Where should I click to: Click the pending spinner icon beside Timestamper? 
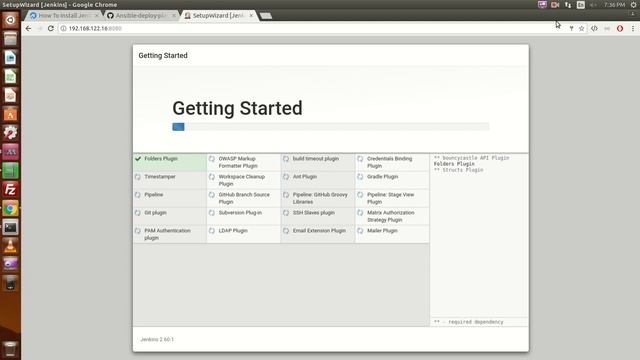[x=138, y=177]
